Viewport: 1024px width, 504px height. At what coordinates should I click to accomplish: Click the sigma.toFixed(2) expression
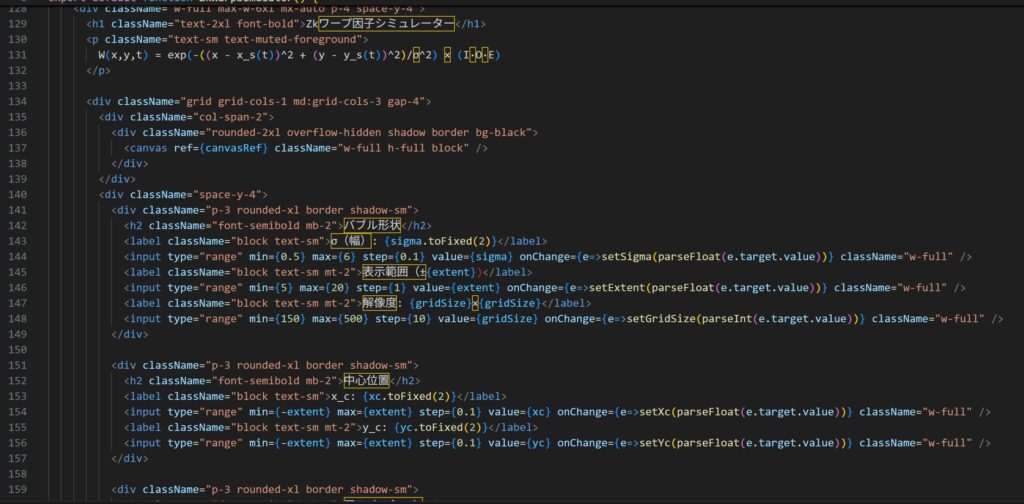click(445, 241)
